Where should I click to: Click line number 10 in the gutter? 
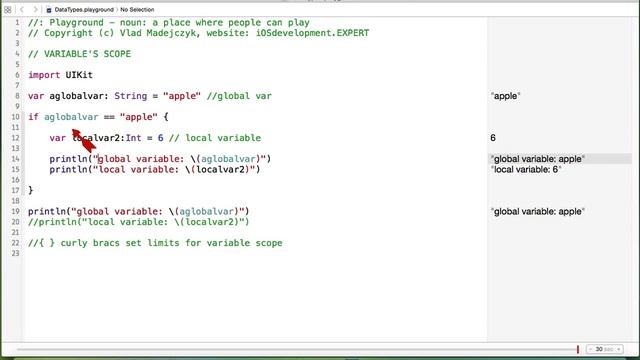pos(16,117)
